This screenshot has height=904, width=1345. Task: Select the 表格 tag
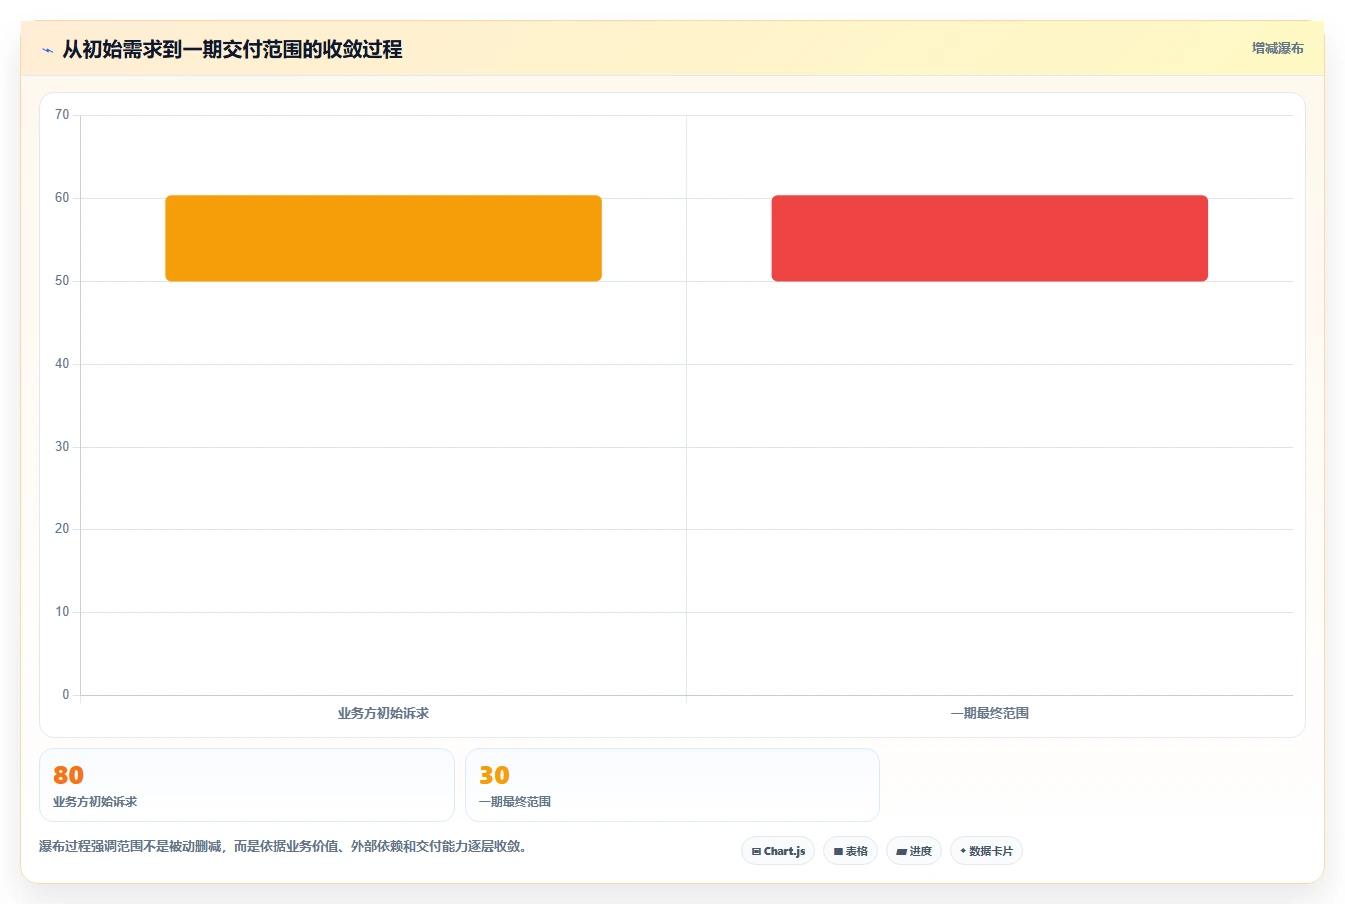[850, 851]
